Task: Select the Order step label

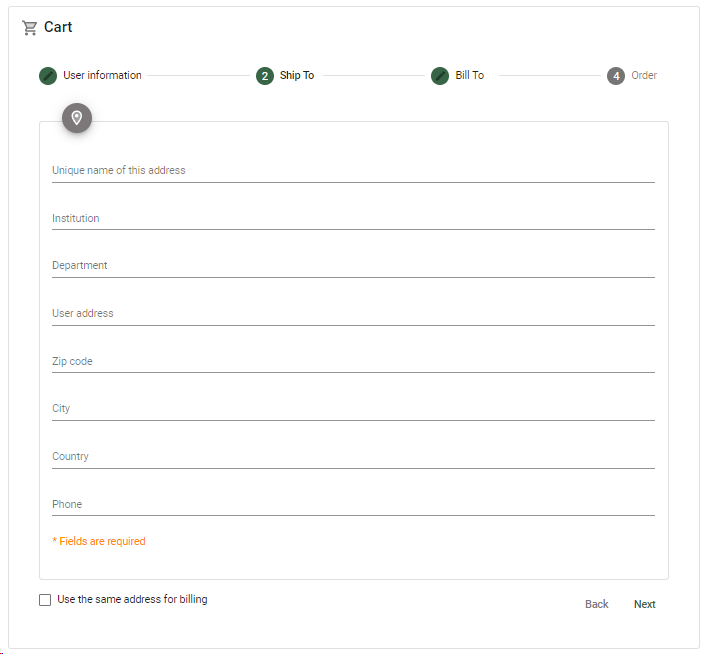Action: [644, 75]
